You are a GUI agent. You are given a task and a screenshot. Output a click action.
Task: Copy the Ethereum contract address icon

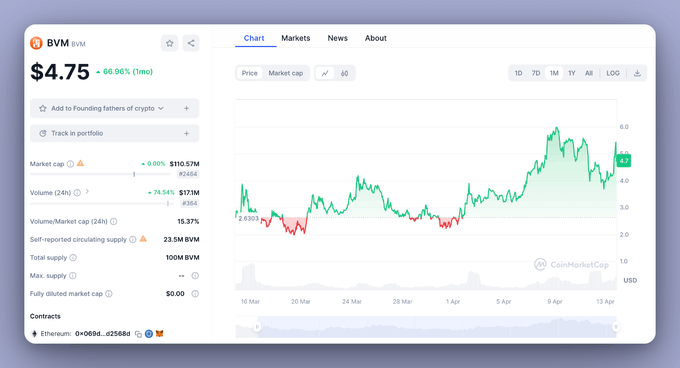(138, 334)
